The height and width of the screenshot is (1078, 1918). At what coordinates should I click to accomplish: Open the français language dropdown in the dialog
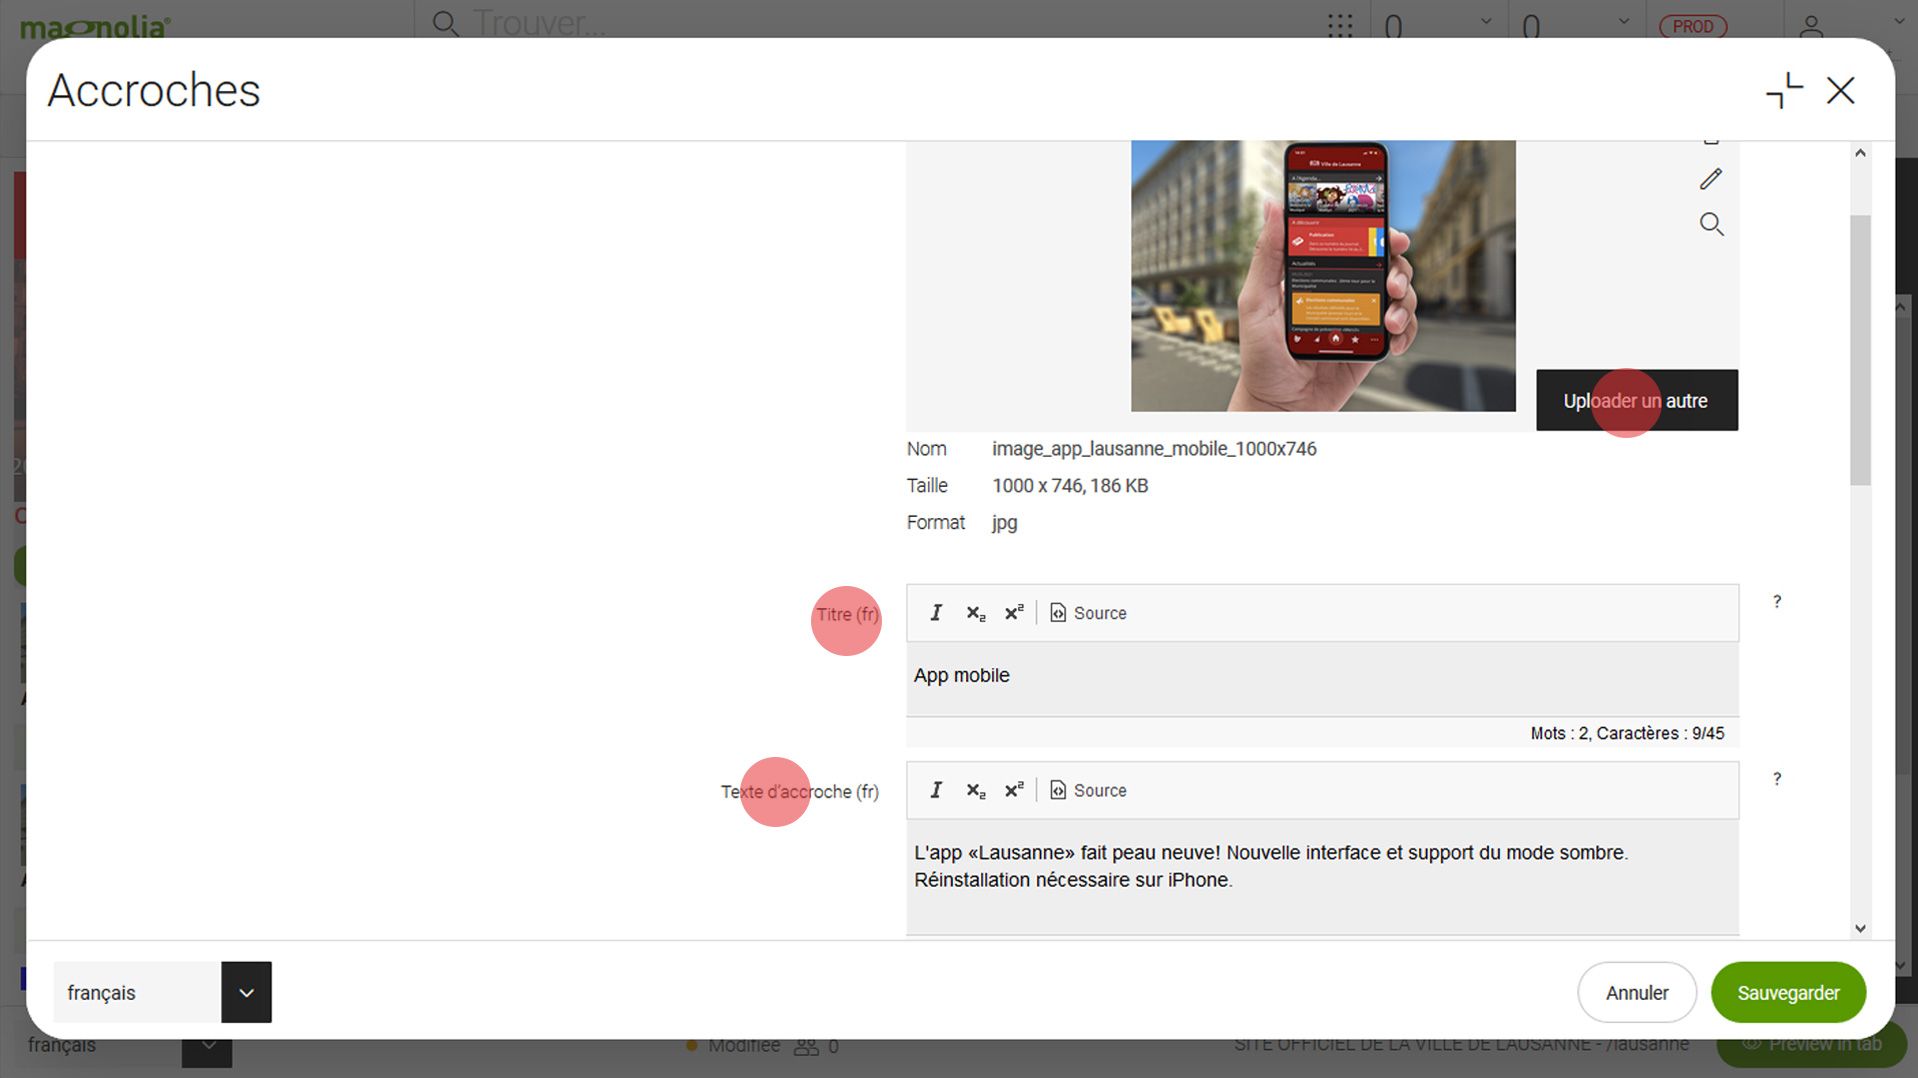point(246,992)
